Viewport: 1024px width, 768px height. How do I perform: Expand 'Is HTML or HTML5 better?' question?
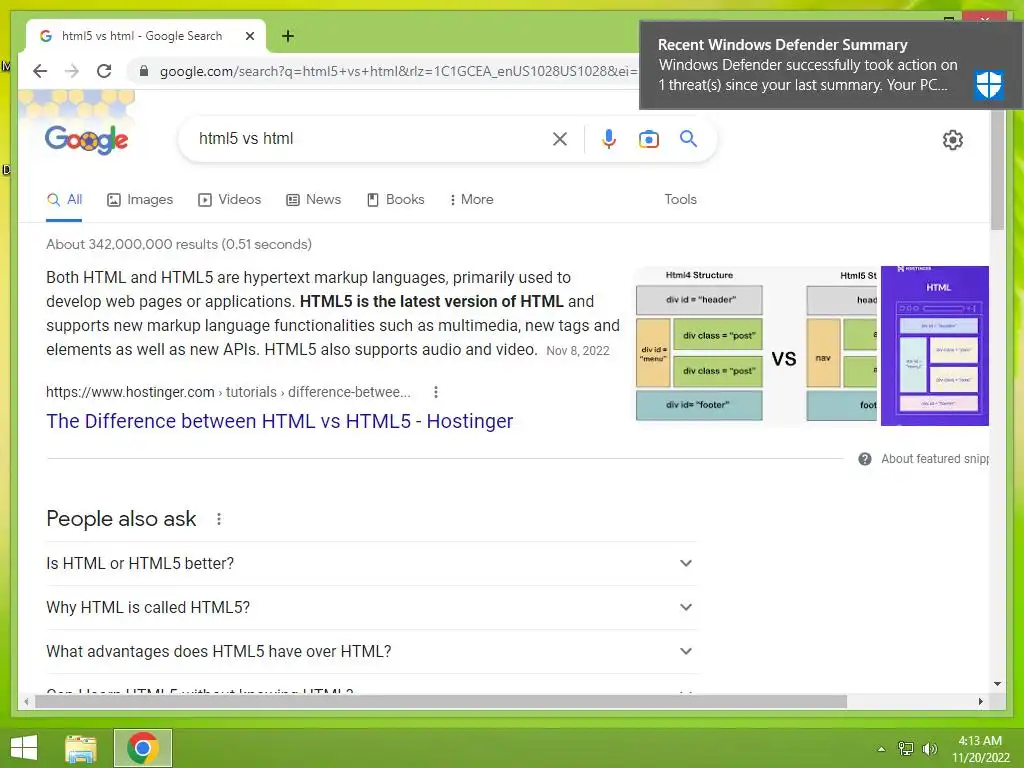tap(371, 564)
